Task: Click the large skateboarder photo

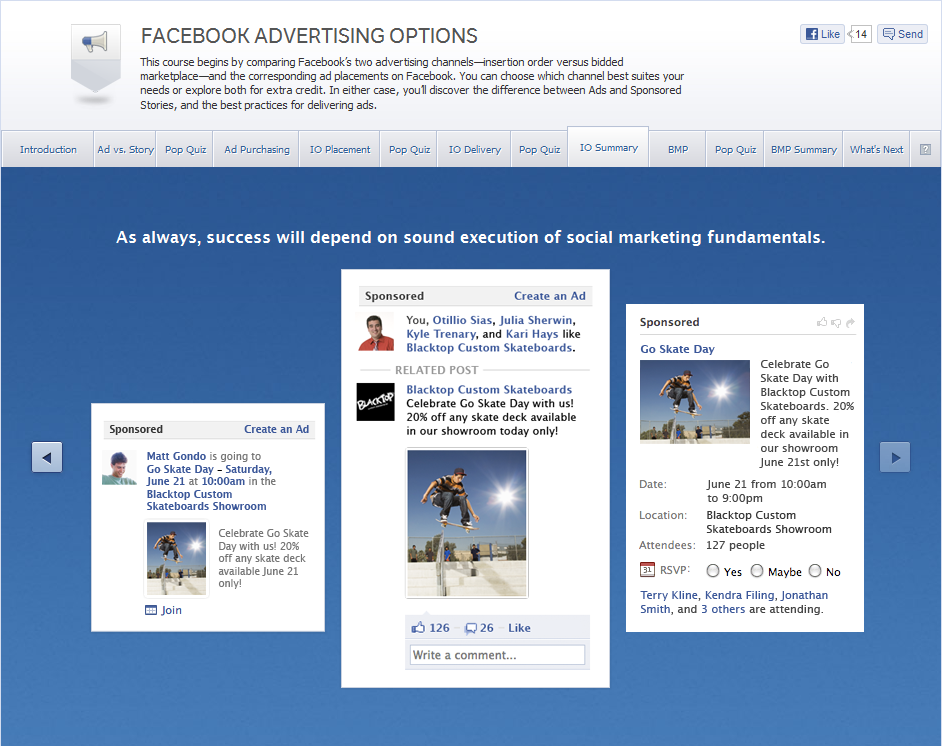Action: tap(467, 523)
